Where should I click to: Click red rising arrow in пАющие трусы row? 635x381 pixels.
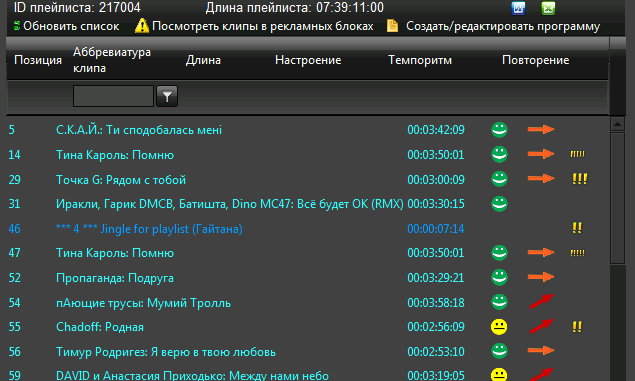tap(541, 301)
